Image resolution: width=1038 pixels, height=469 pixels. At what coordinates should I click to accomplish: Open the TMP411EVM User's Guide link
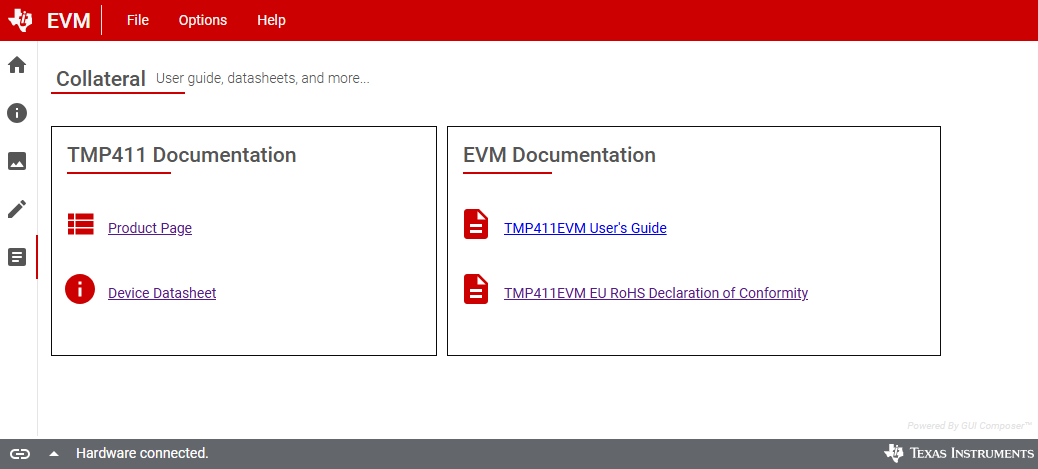tap(585, 228)
